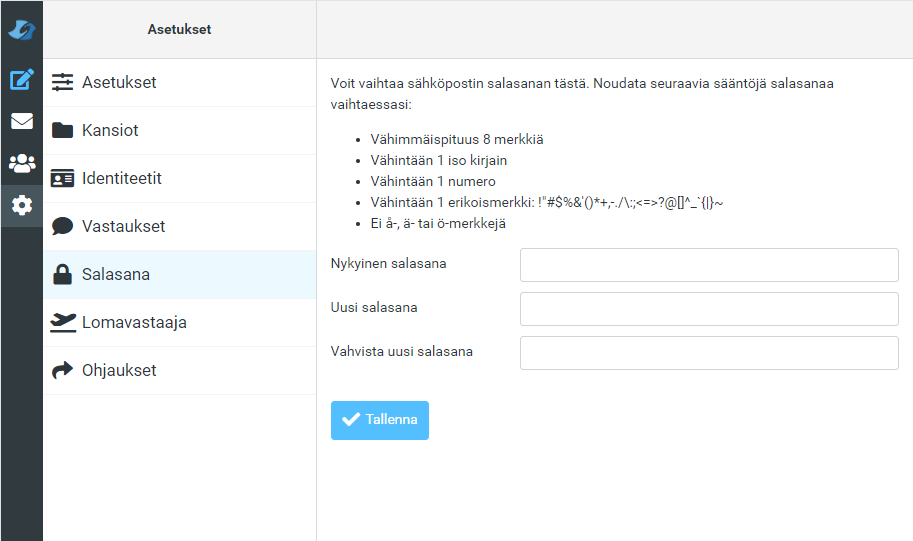913x541 pixels.
Task: Click the Tallenna save button
Action: pyautogui.click(x=380, y=420)
